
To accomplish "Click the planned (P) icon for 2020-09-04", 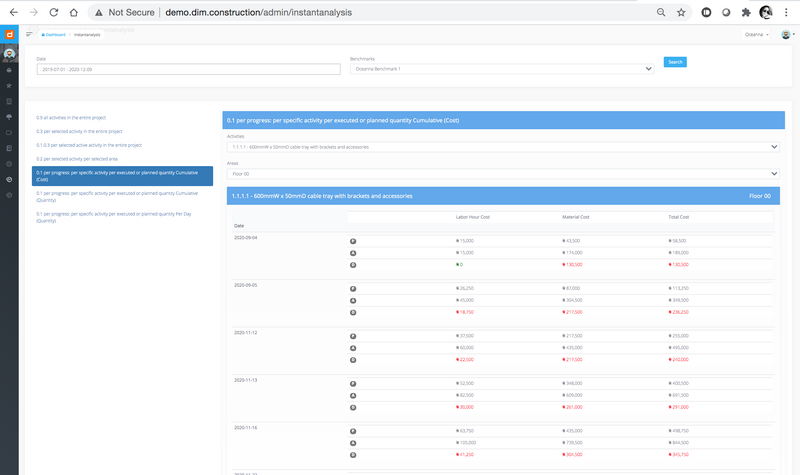I will 353,241.
